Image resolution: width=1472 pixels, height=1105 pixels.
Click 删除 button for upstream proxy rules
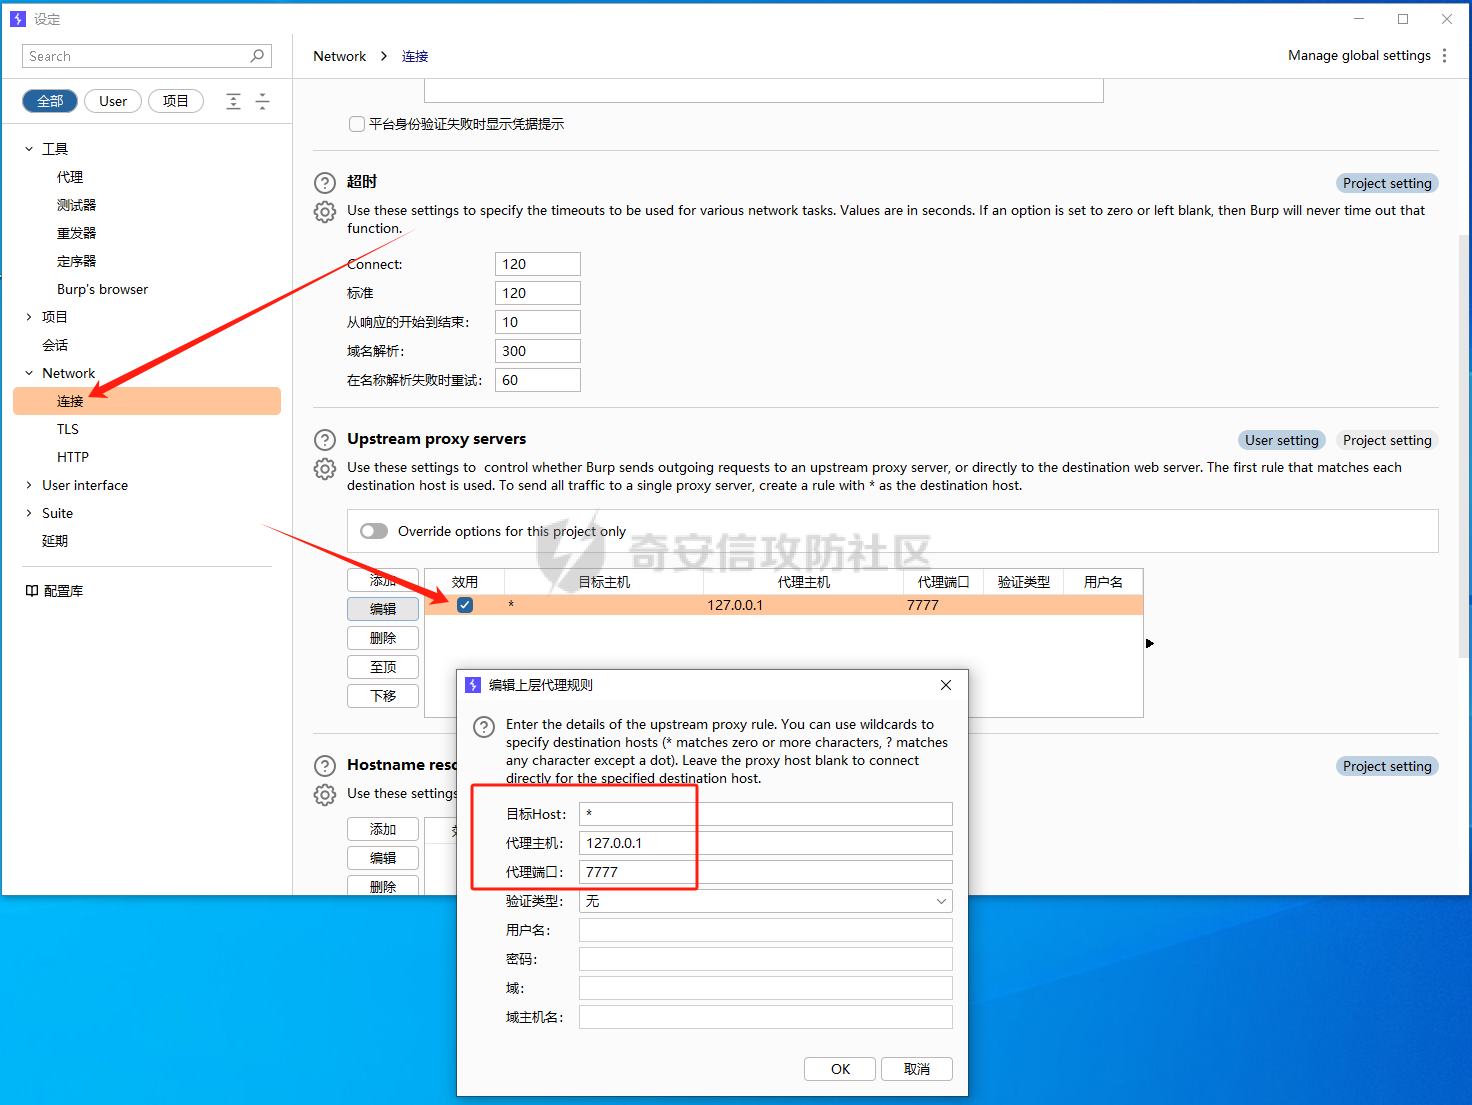(383, 638)
